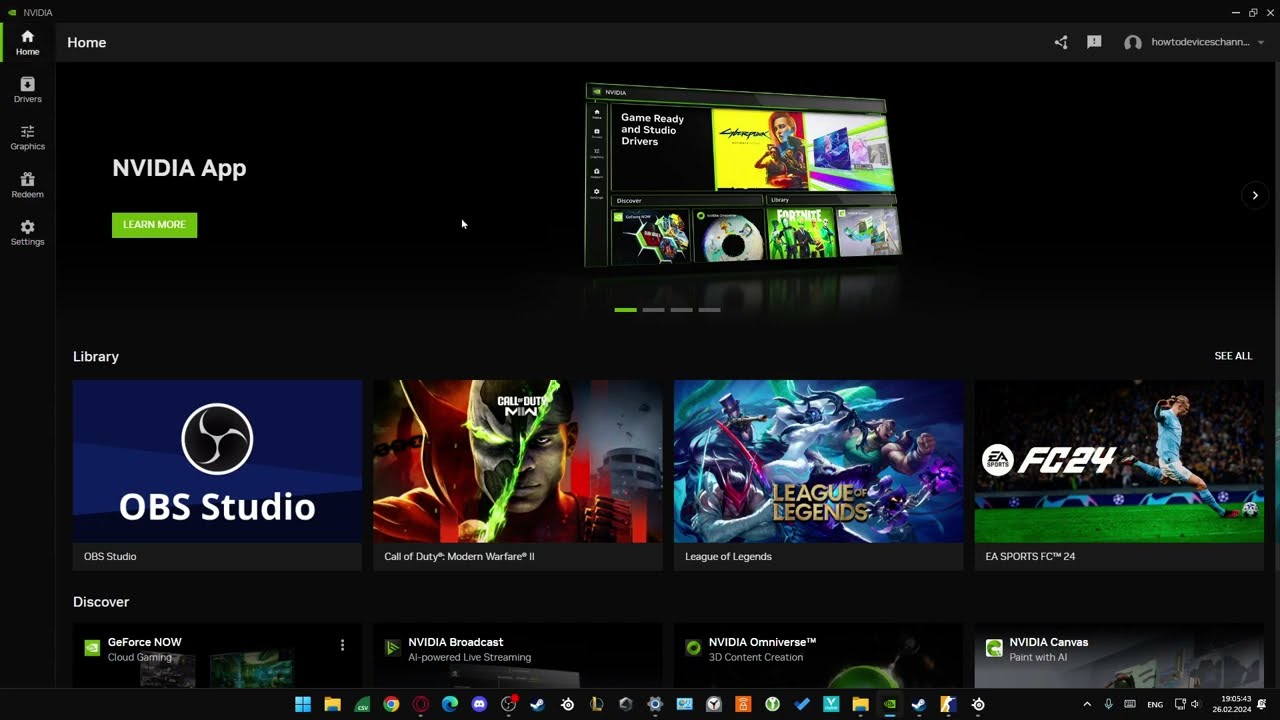Viewport: 1280px width, 720px height.
Task: Open the League of Legends artwork
Action: [818, 461]
